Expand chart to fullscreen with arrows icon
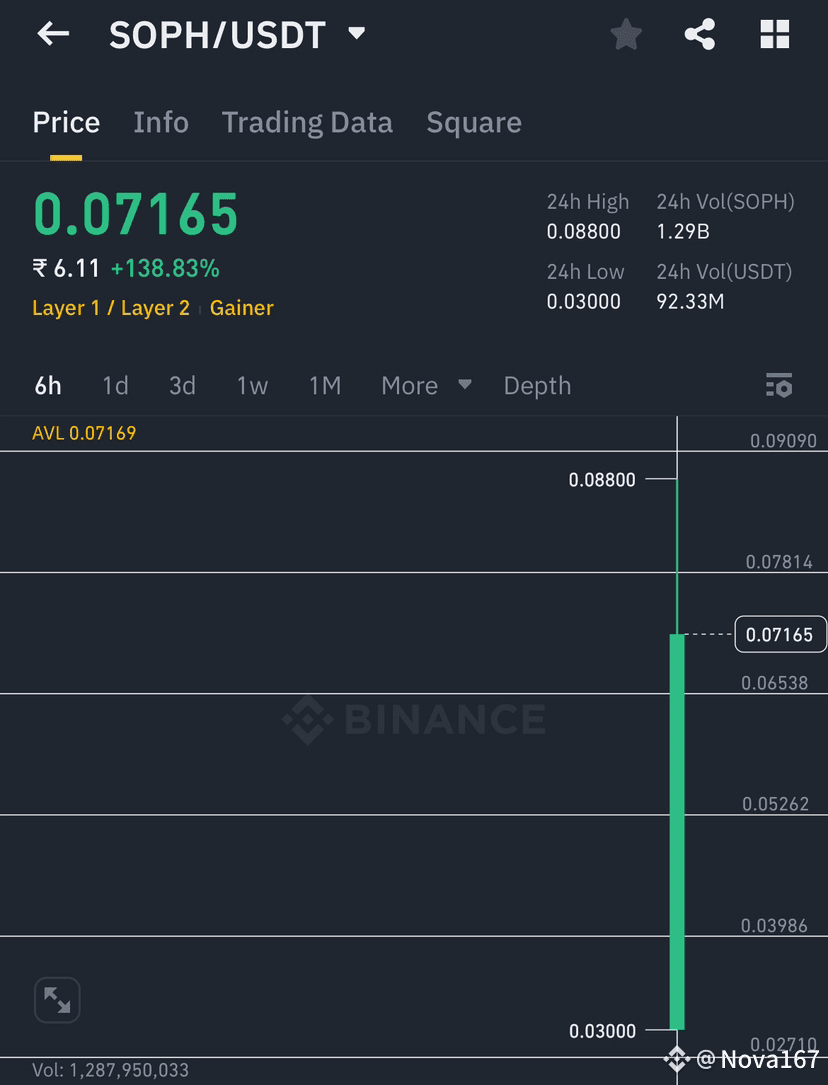 tap(57, 1000)
